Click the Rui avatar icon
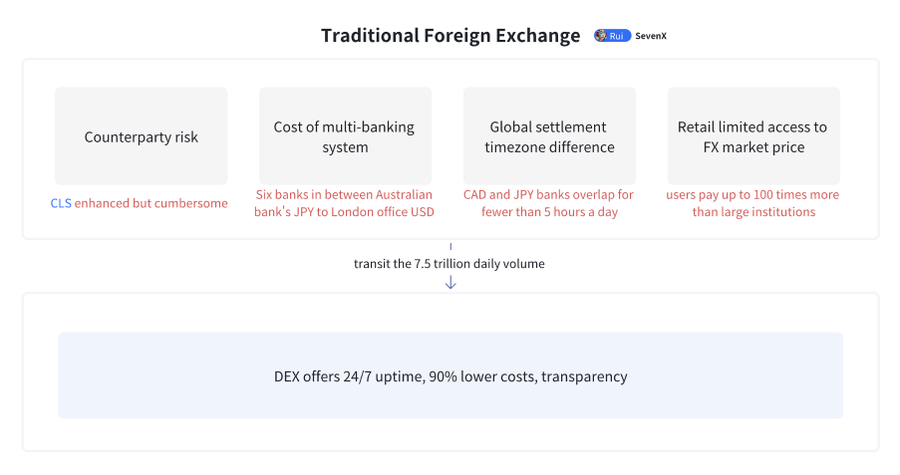900x475 pixels. click(600, 36)
